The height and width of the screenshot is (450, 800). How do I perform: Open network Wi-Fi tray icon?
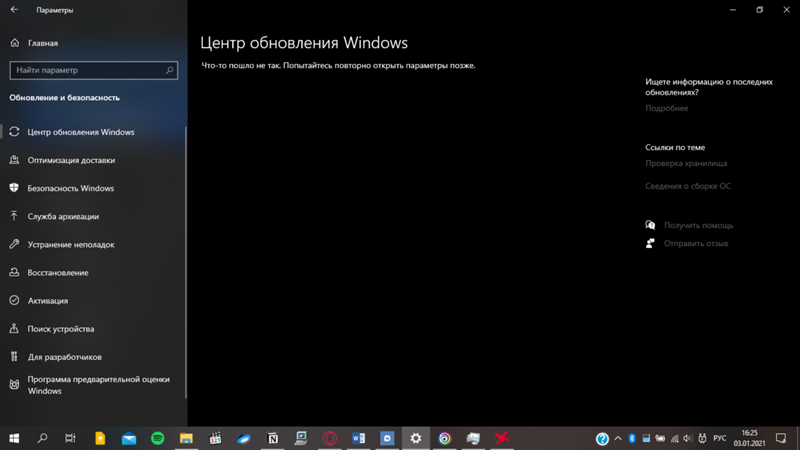pyautogui.click(x=674, y=438)
